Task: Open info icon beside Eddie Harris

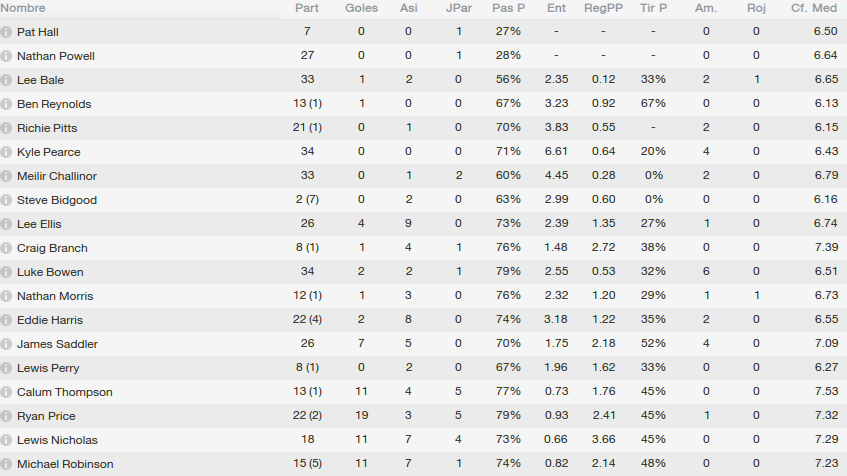Action: pos(6,320)
